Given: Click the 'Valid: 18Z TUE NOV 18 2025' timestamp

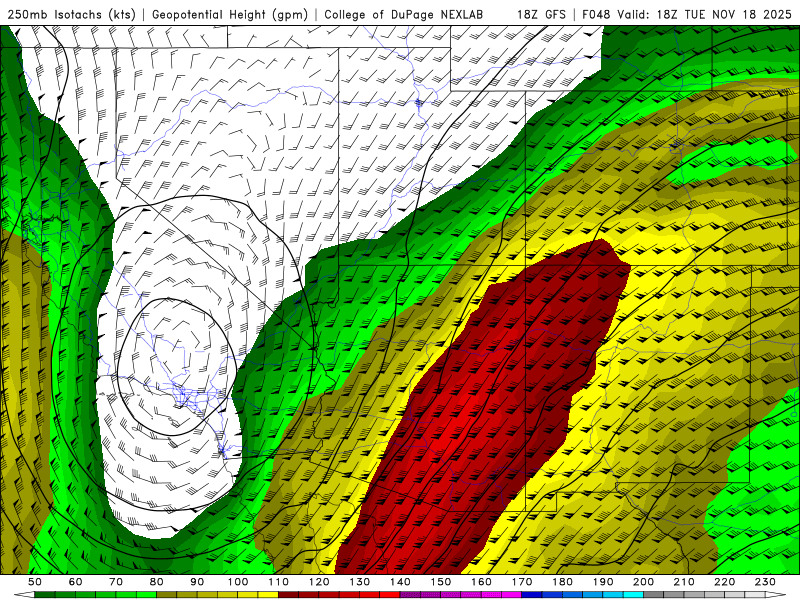Looking at the screenshot, I should 705,15.
